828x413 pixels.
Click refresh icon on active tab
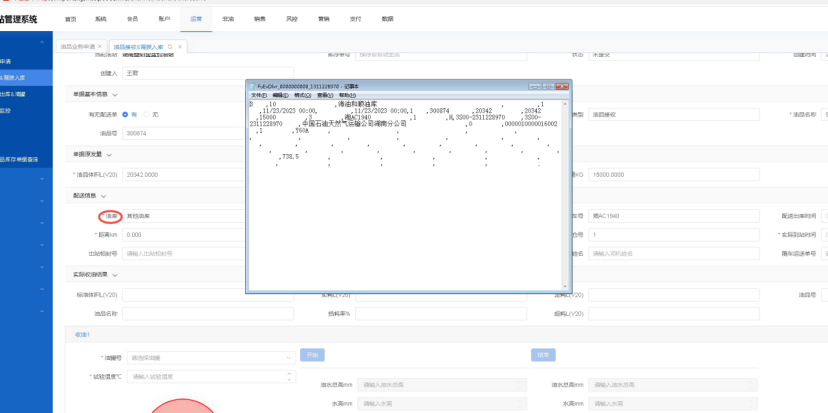[170, 46]
